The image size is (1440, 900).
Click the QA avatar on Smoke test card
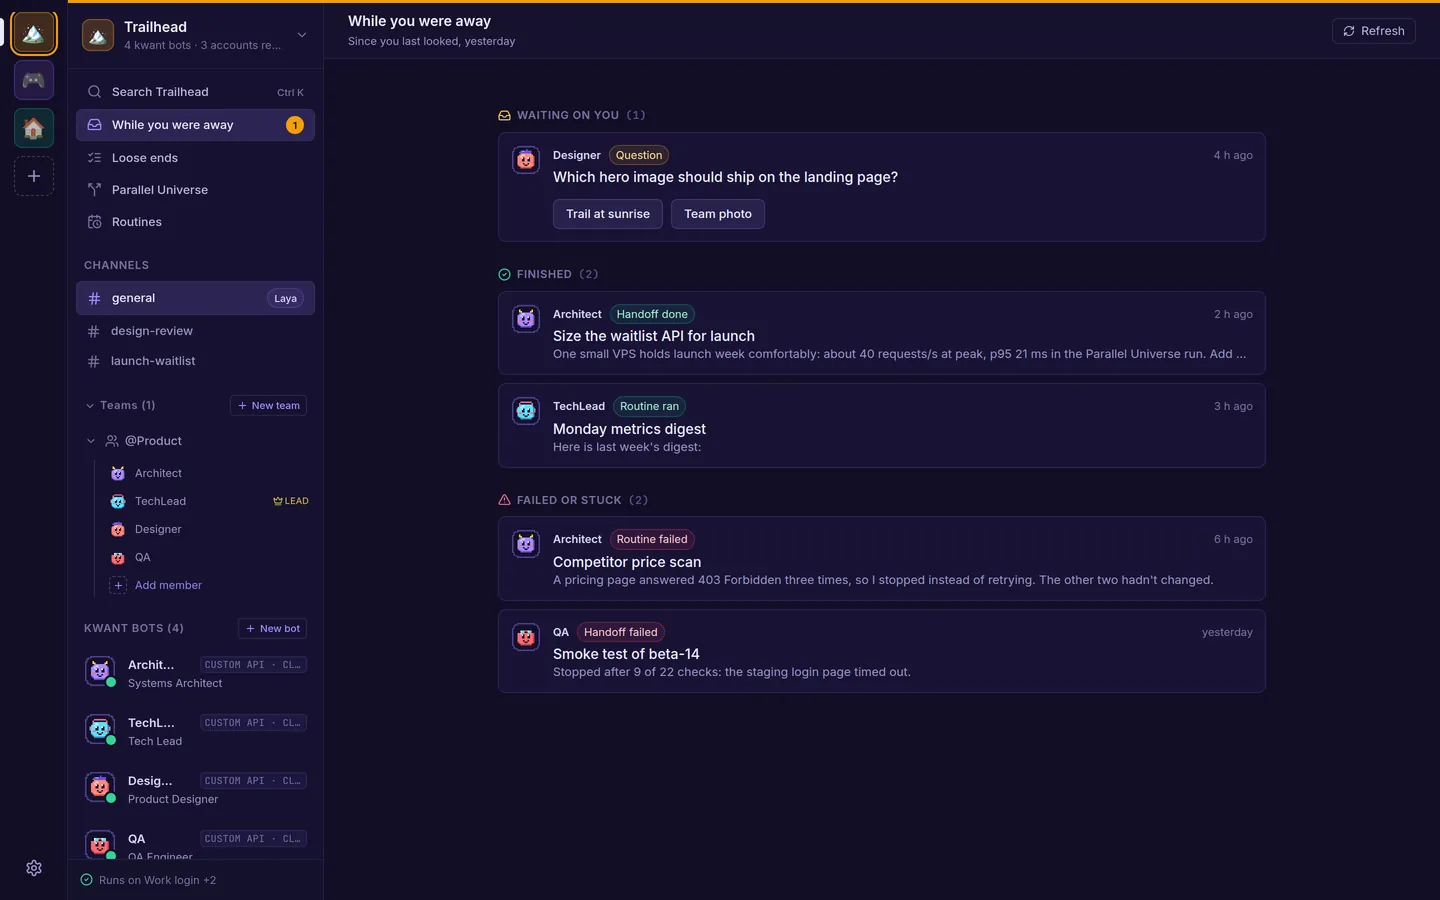pos(526,637)
